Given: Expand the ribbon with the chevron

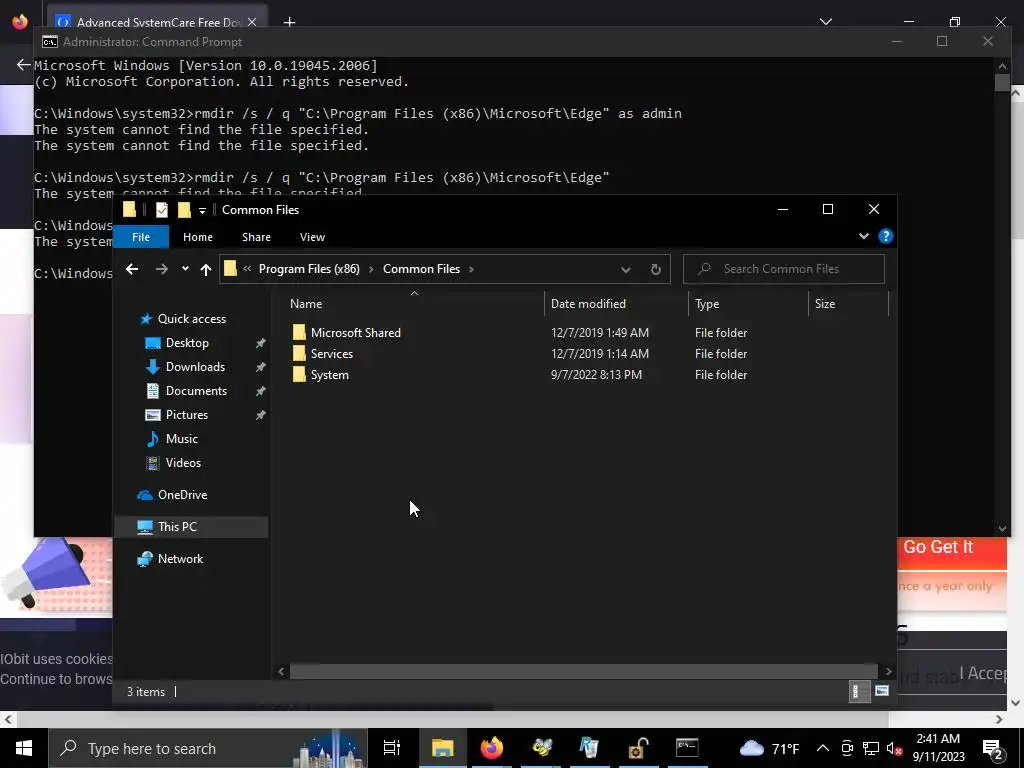Looking at the screenshot, I should (x=863, y=236).
